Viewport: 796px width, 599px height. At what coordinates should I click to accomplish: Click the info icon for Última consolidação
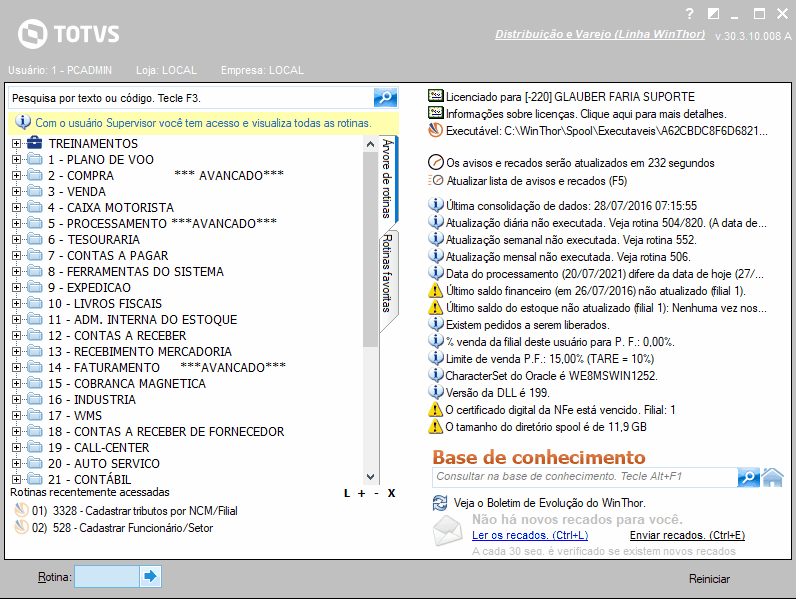[436, 205]
